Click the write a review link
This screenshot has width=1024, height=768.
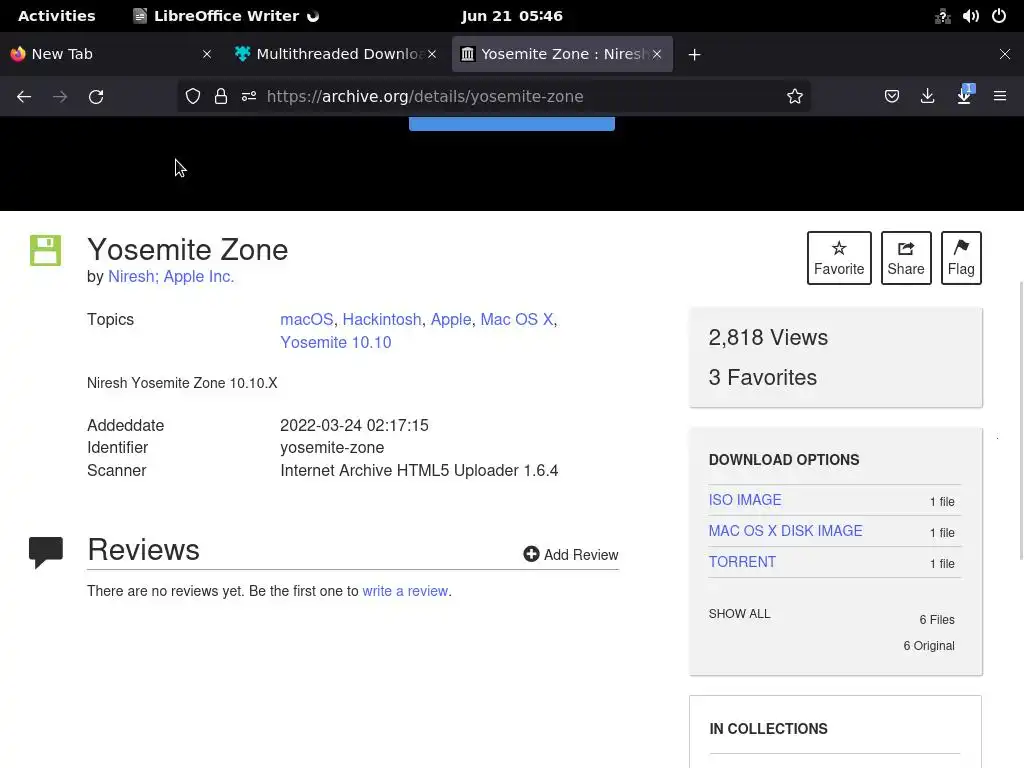coord(405,591)
